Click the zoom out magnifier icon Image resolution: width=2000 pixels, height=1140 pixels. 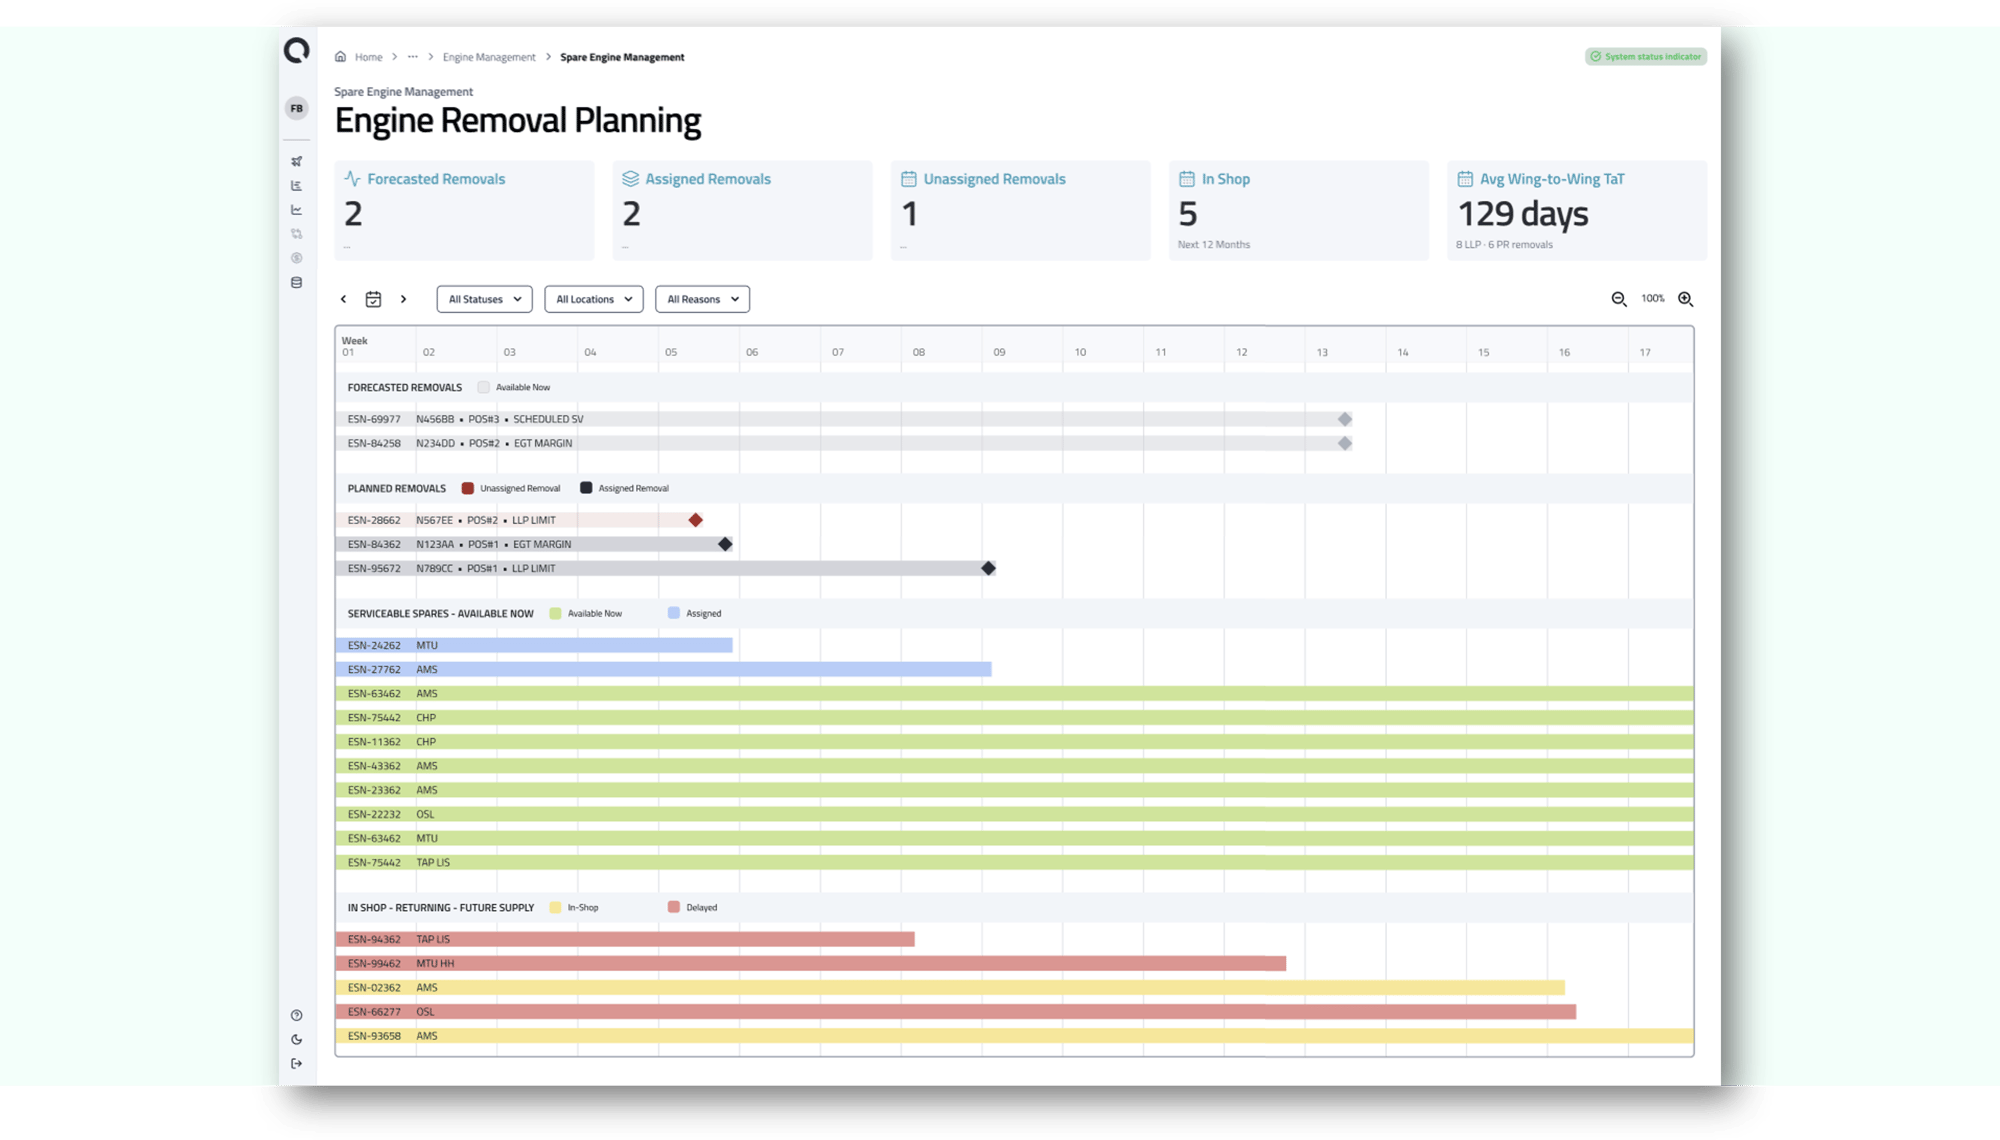[x=1619, y=299]
